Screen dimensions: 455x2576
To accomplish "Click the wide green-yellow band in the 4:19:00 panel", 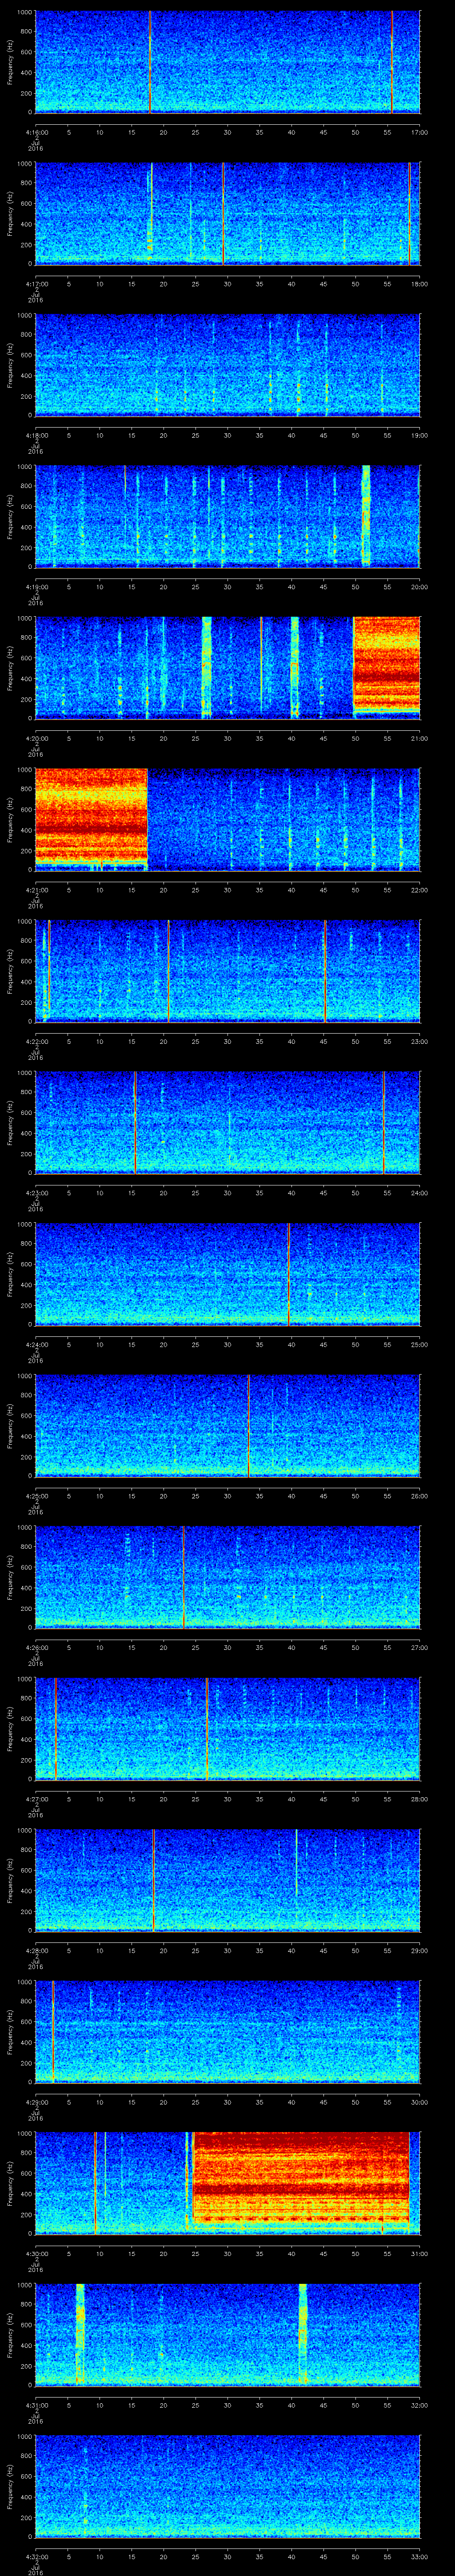I will tap(366, 515).
